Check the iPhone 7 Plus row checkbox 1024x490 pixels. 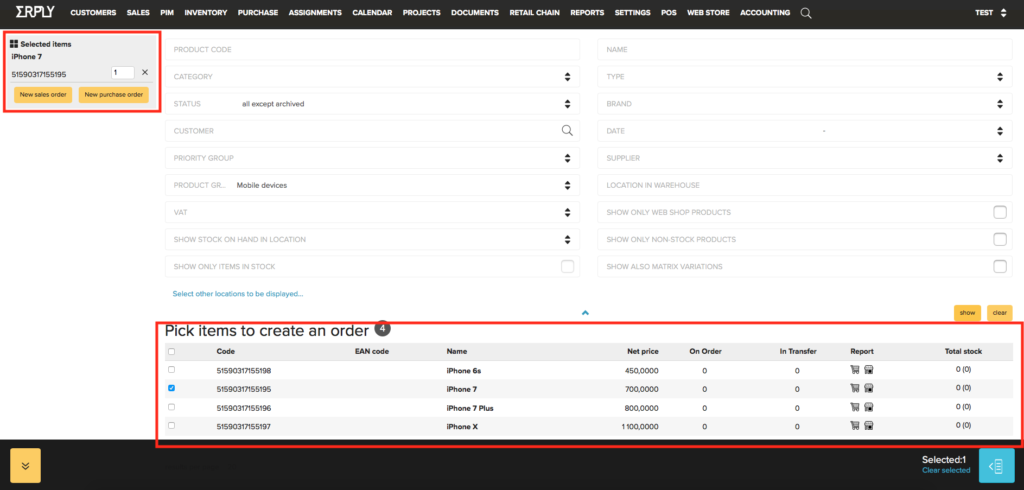[172, 407]
